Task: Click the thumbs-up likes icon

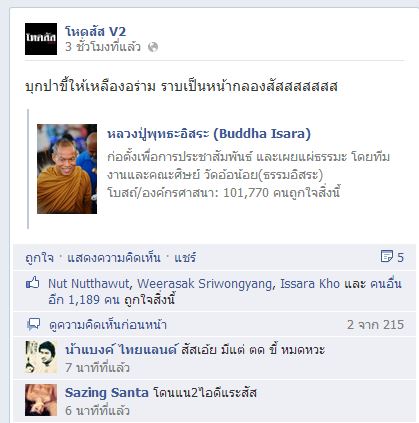Action: (33, 283)
